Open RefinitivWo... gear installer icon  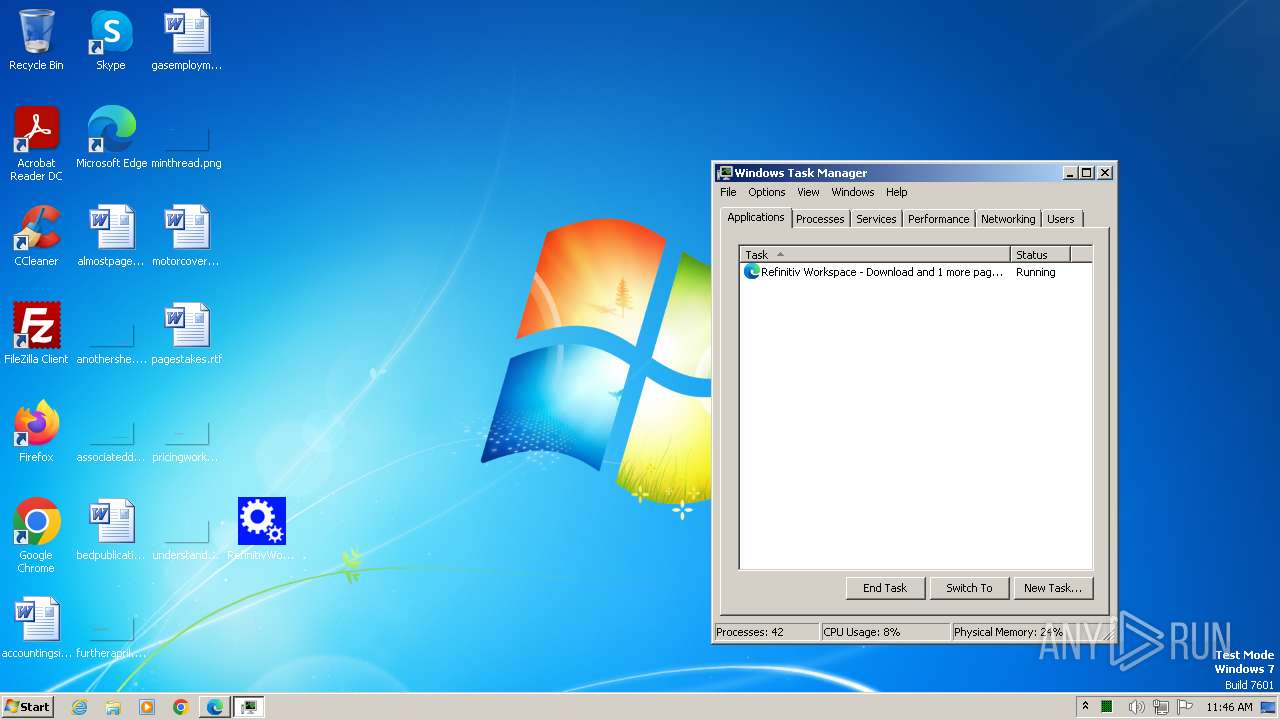[x=262, y=530]
